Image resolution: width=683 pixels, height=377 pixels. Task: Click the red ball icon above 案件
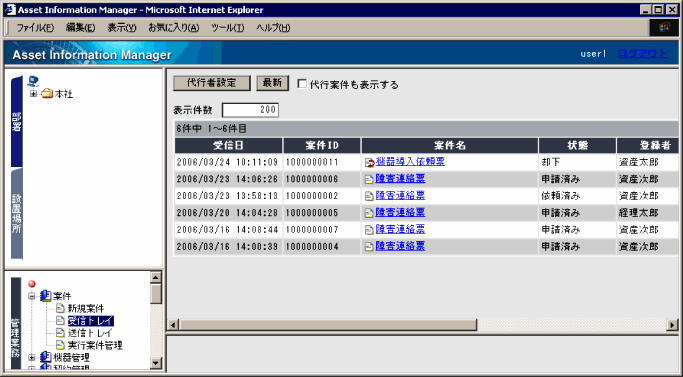click(x=32, y=284)
